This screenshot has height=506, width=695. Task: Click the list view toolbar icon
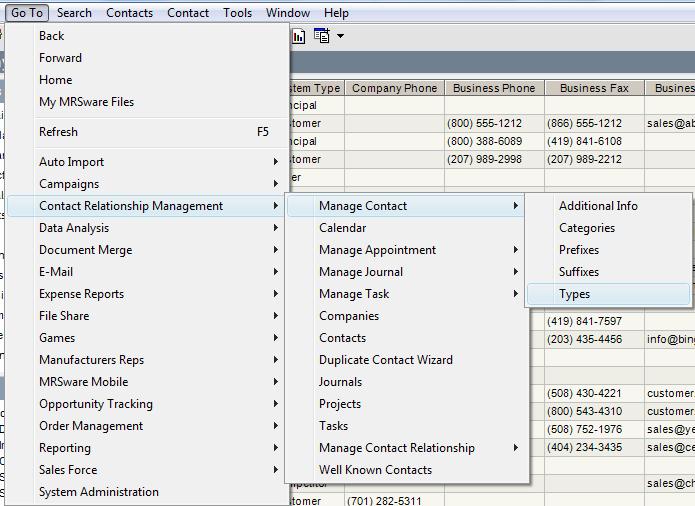(322, 35)
